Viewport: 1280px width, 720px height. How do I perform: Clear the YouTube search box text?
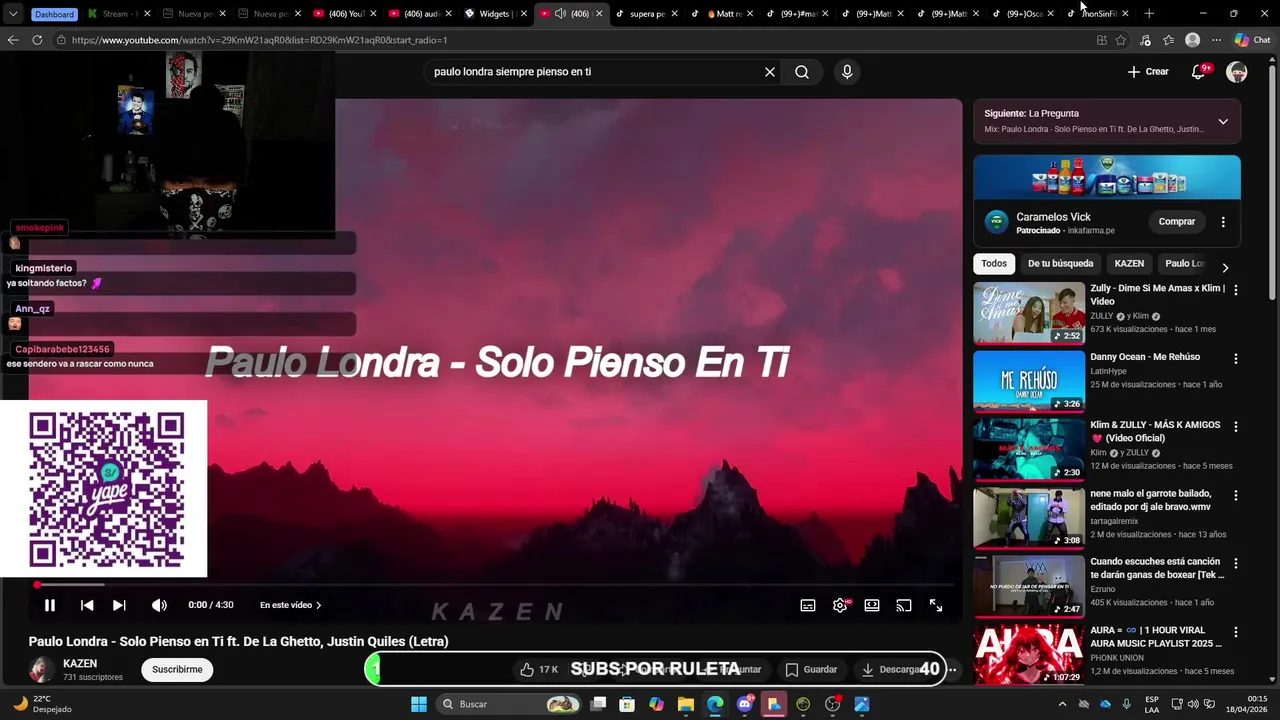(770, 72)
